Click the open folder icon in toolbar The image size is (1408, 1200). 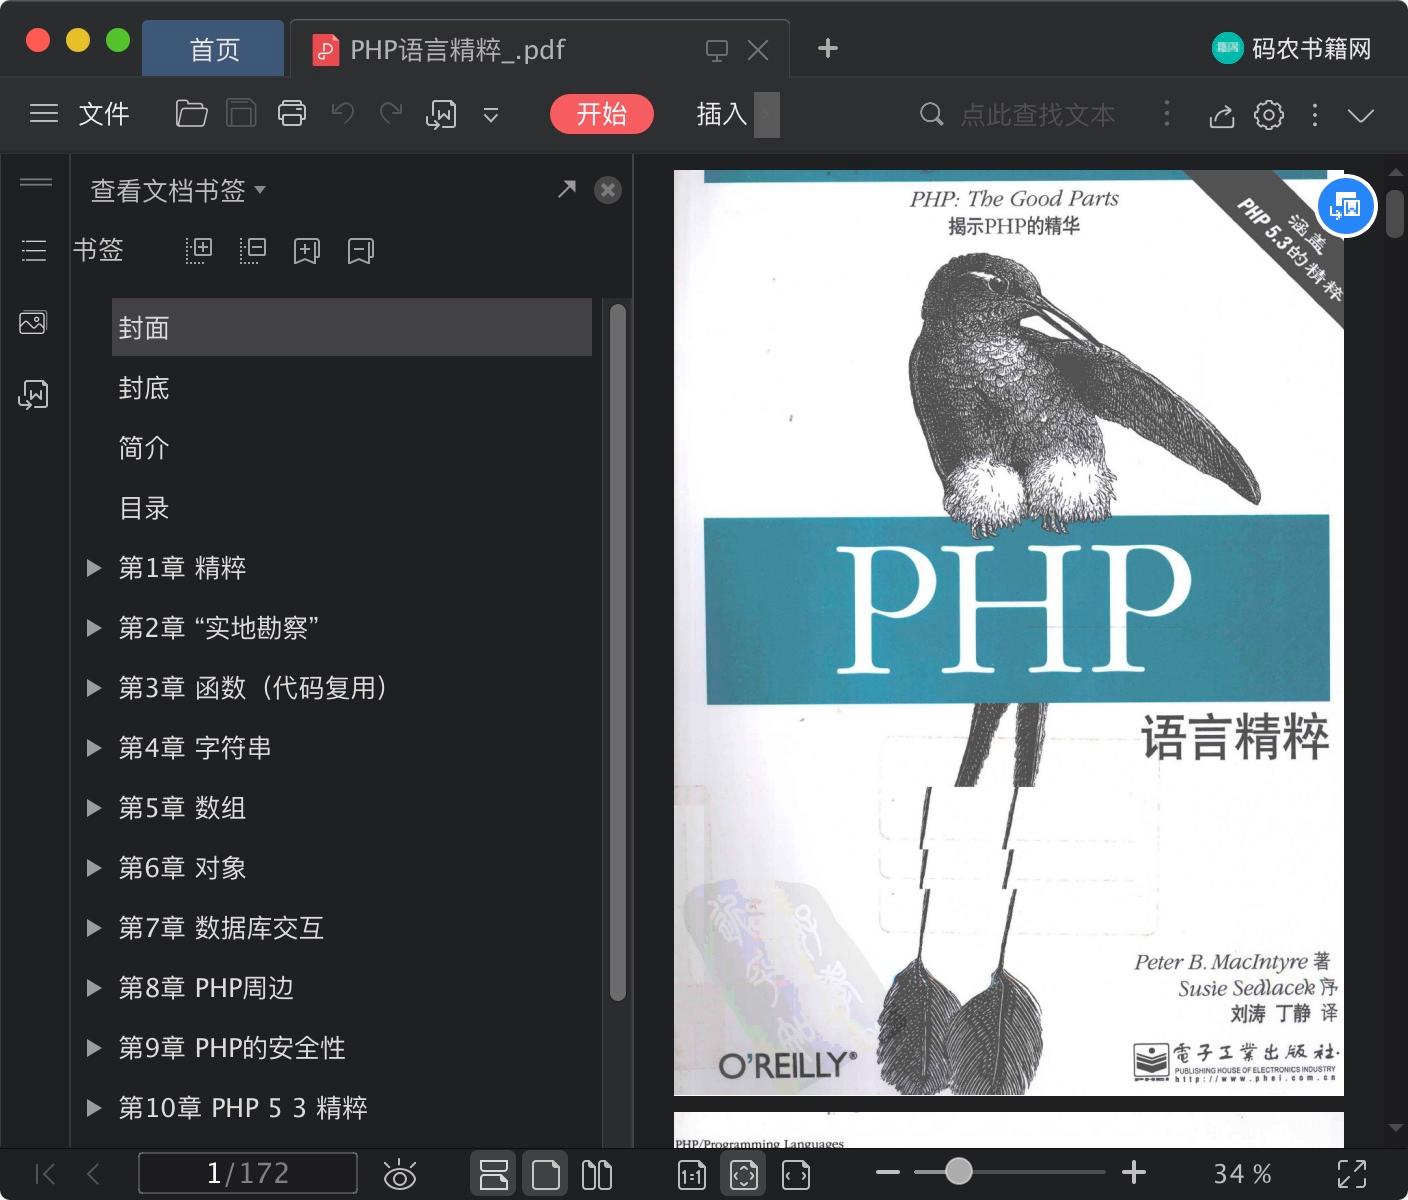point(191,114)
